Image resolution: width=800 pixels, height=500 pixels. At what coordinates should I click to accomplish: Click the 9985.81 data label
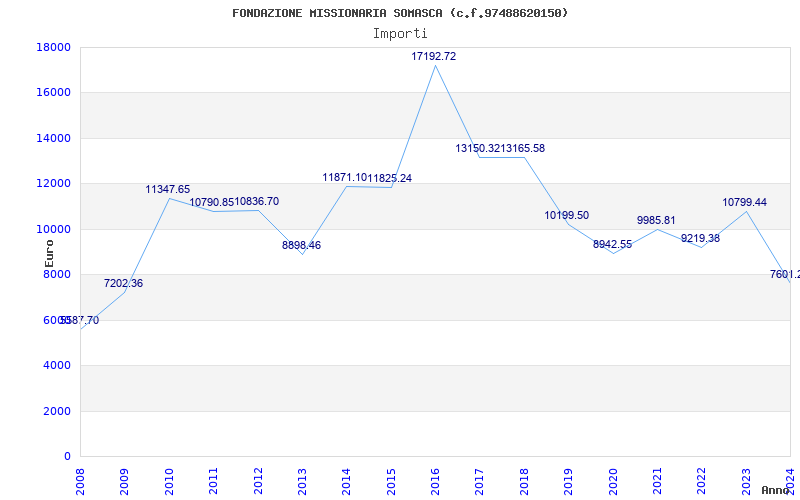tap(656, 220)
